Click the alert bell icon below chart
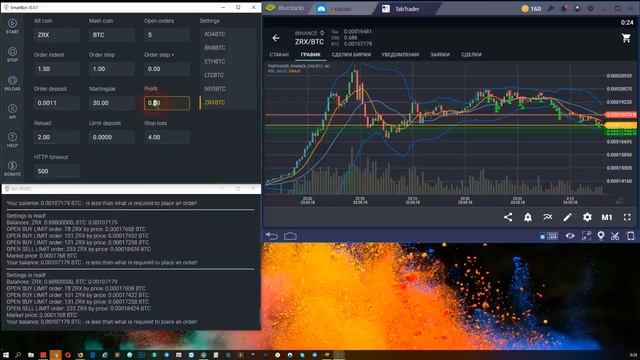 click(x=528, y=217)
